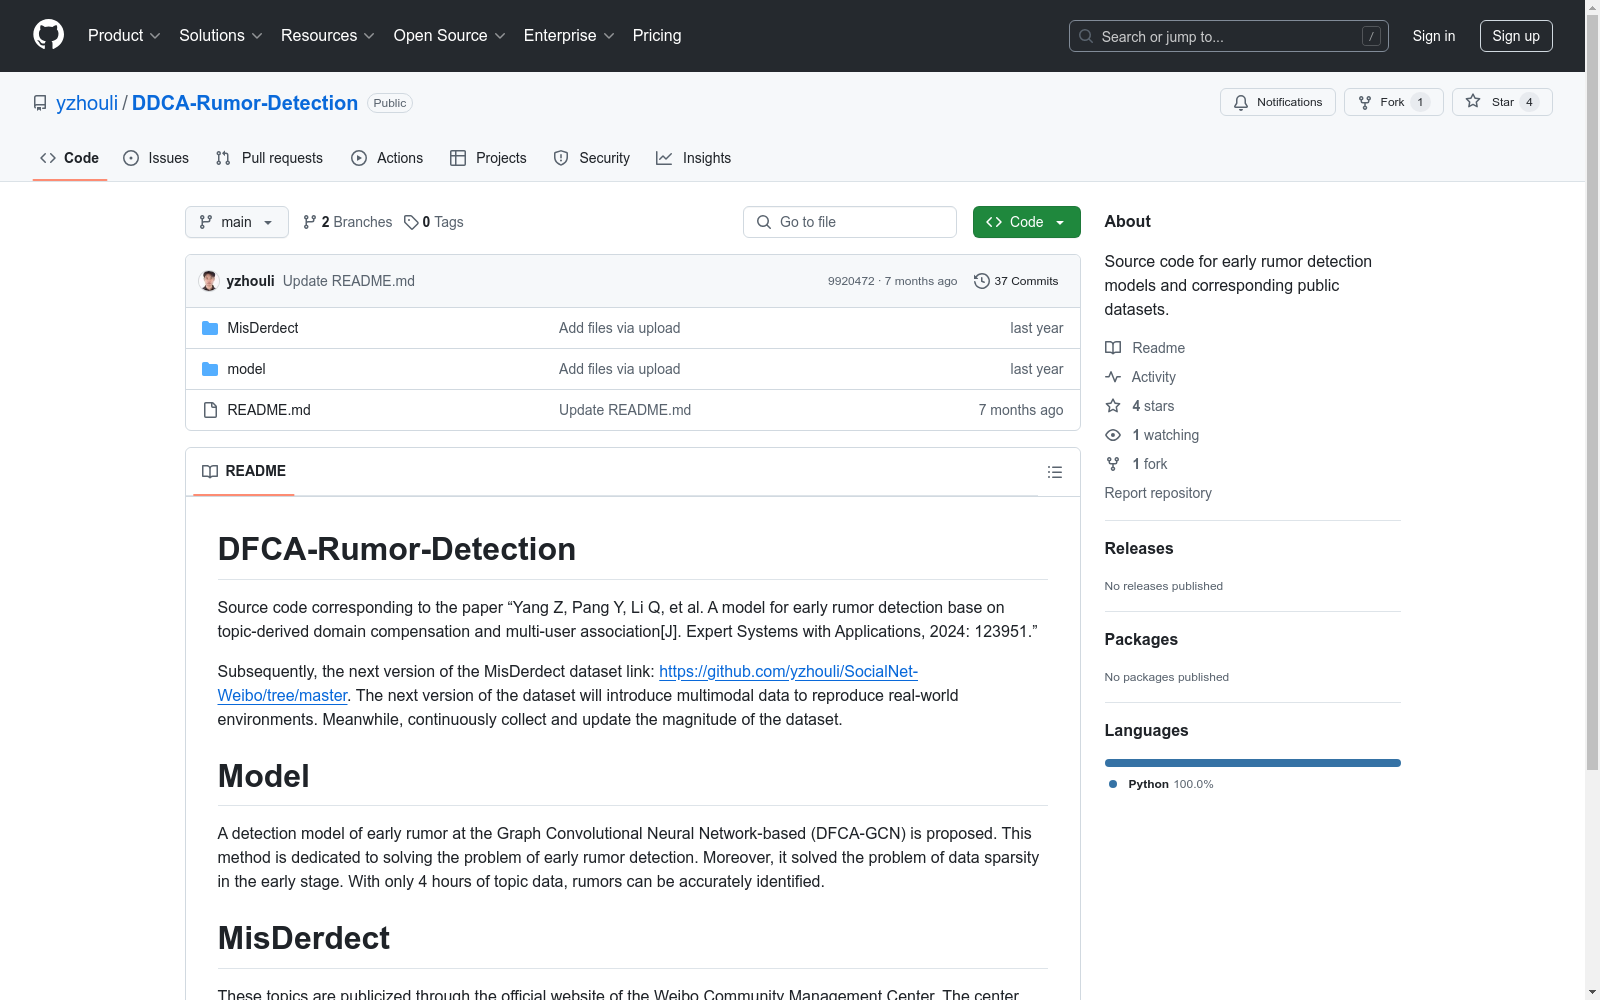Switch to the Projects tab
This screenshot has width=1600, height=1000.
pyautogui.click(x=488, y=158)
